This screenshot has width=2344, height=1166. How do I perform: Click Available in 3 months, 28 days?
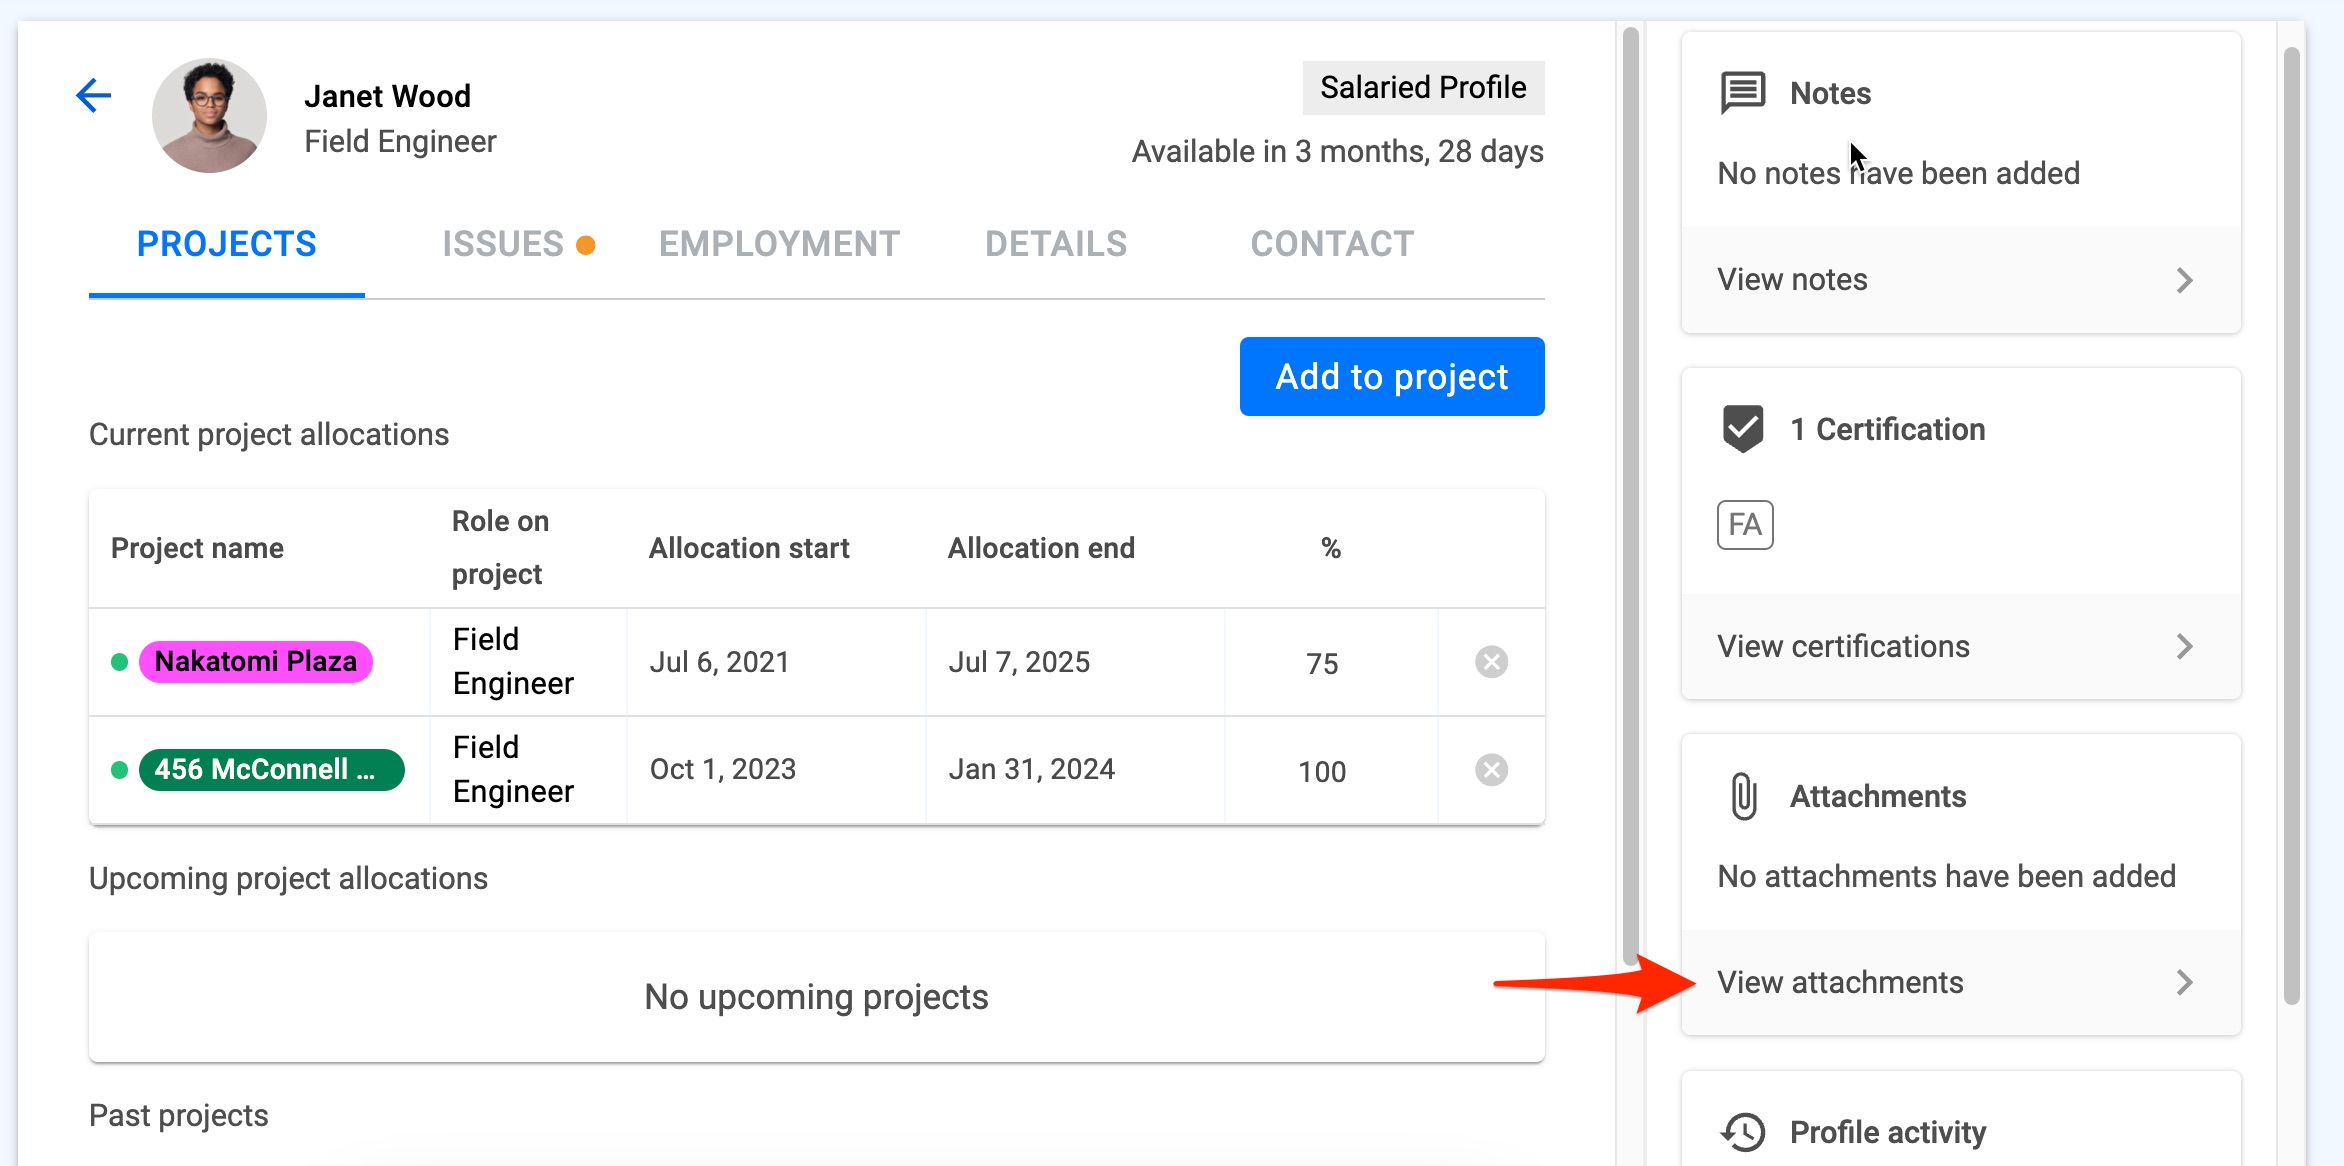(x=1337, y=152)
